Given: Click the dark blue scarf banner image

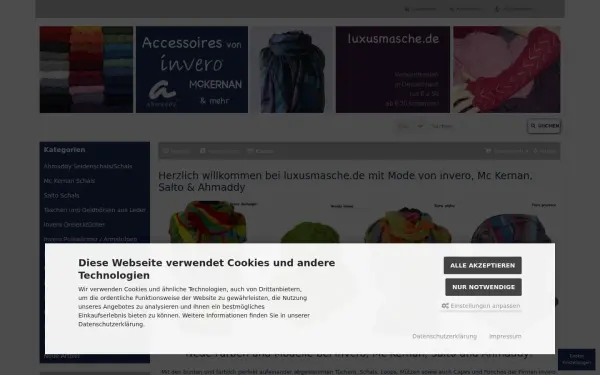Looking at the screenshot, I should pos(292,69).
